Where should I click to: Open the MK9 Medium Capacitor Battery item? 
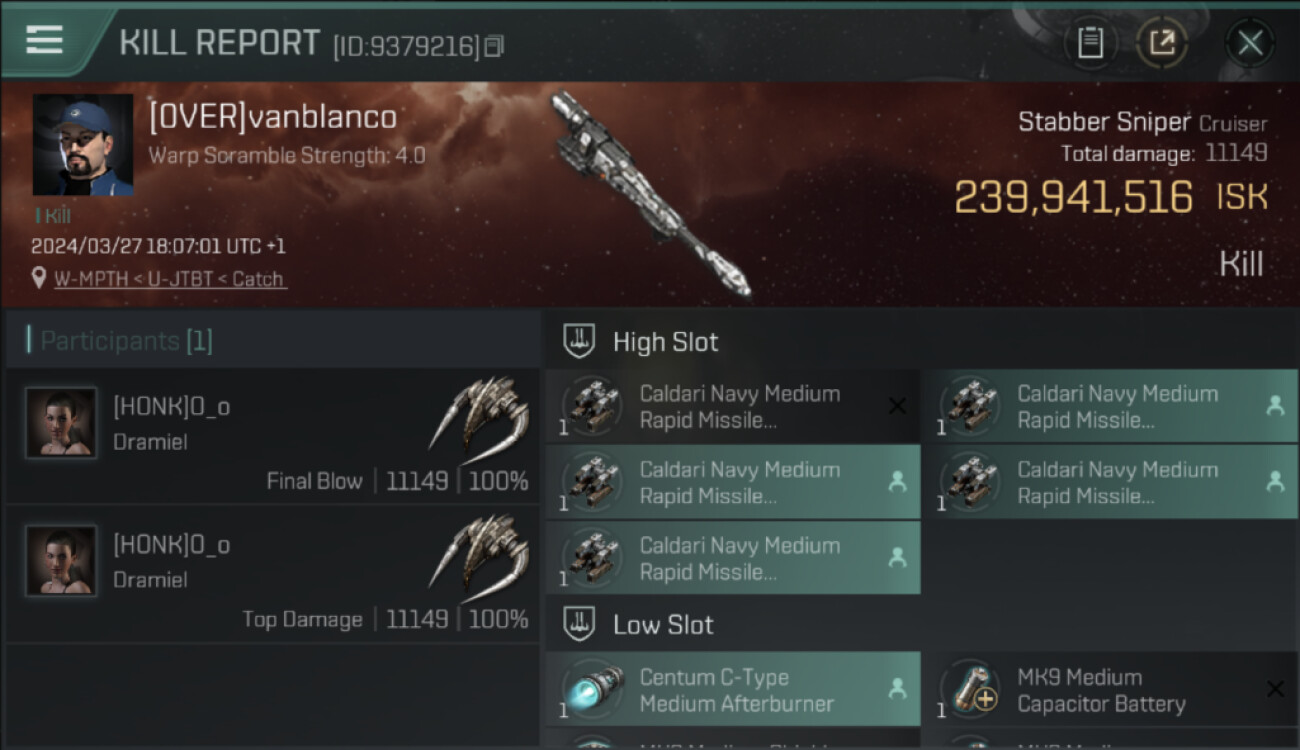pos(1101,690)
